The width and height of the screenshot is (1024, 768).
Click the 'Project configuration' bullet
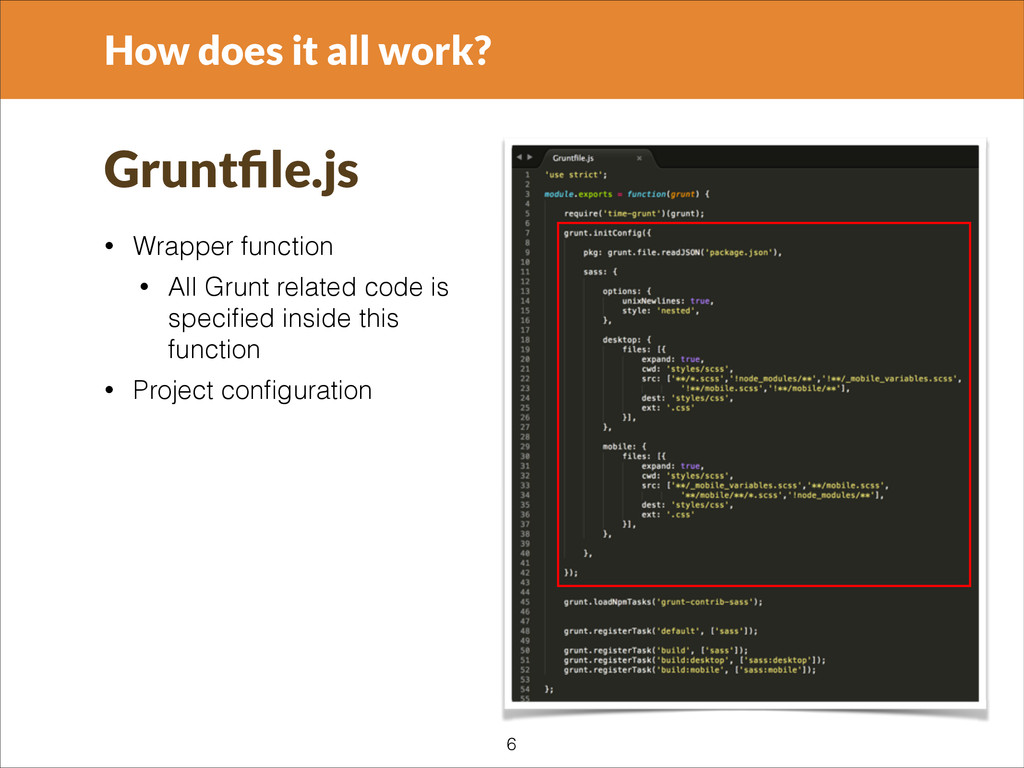click(252, 391)
